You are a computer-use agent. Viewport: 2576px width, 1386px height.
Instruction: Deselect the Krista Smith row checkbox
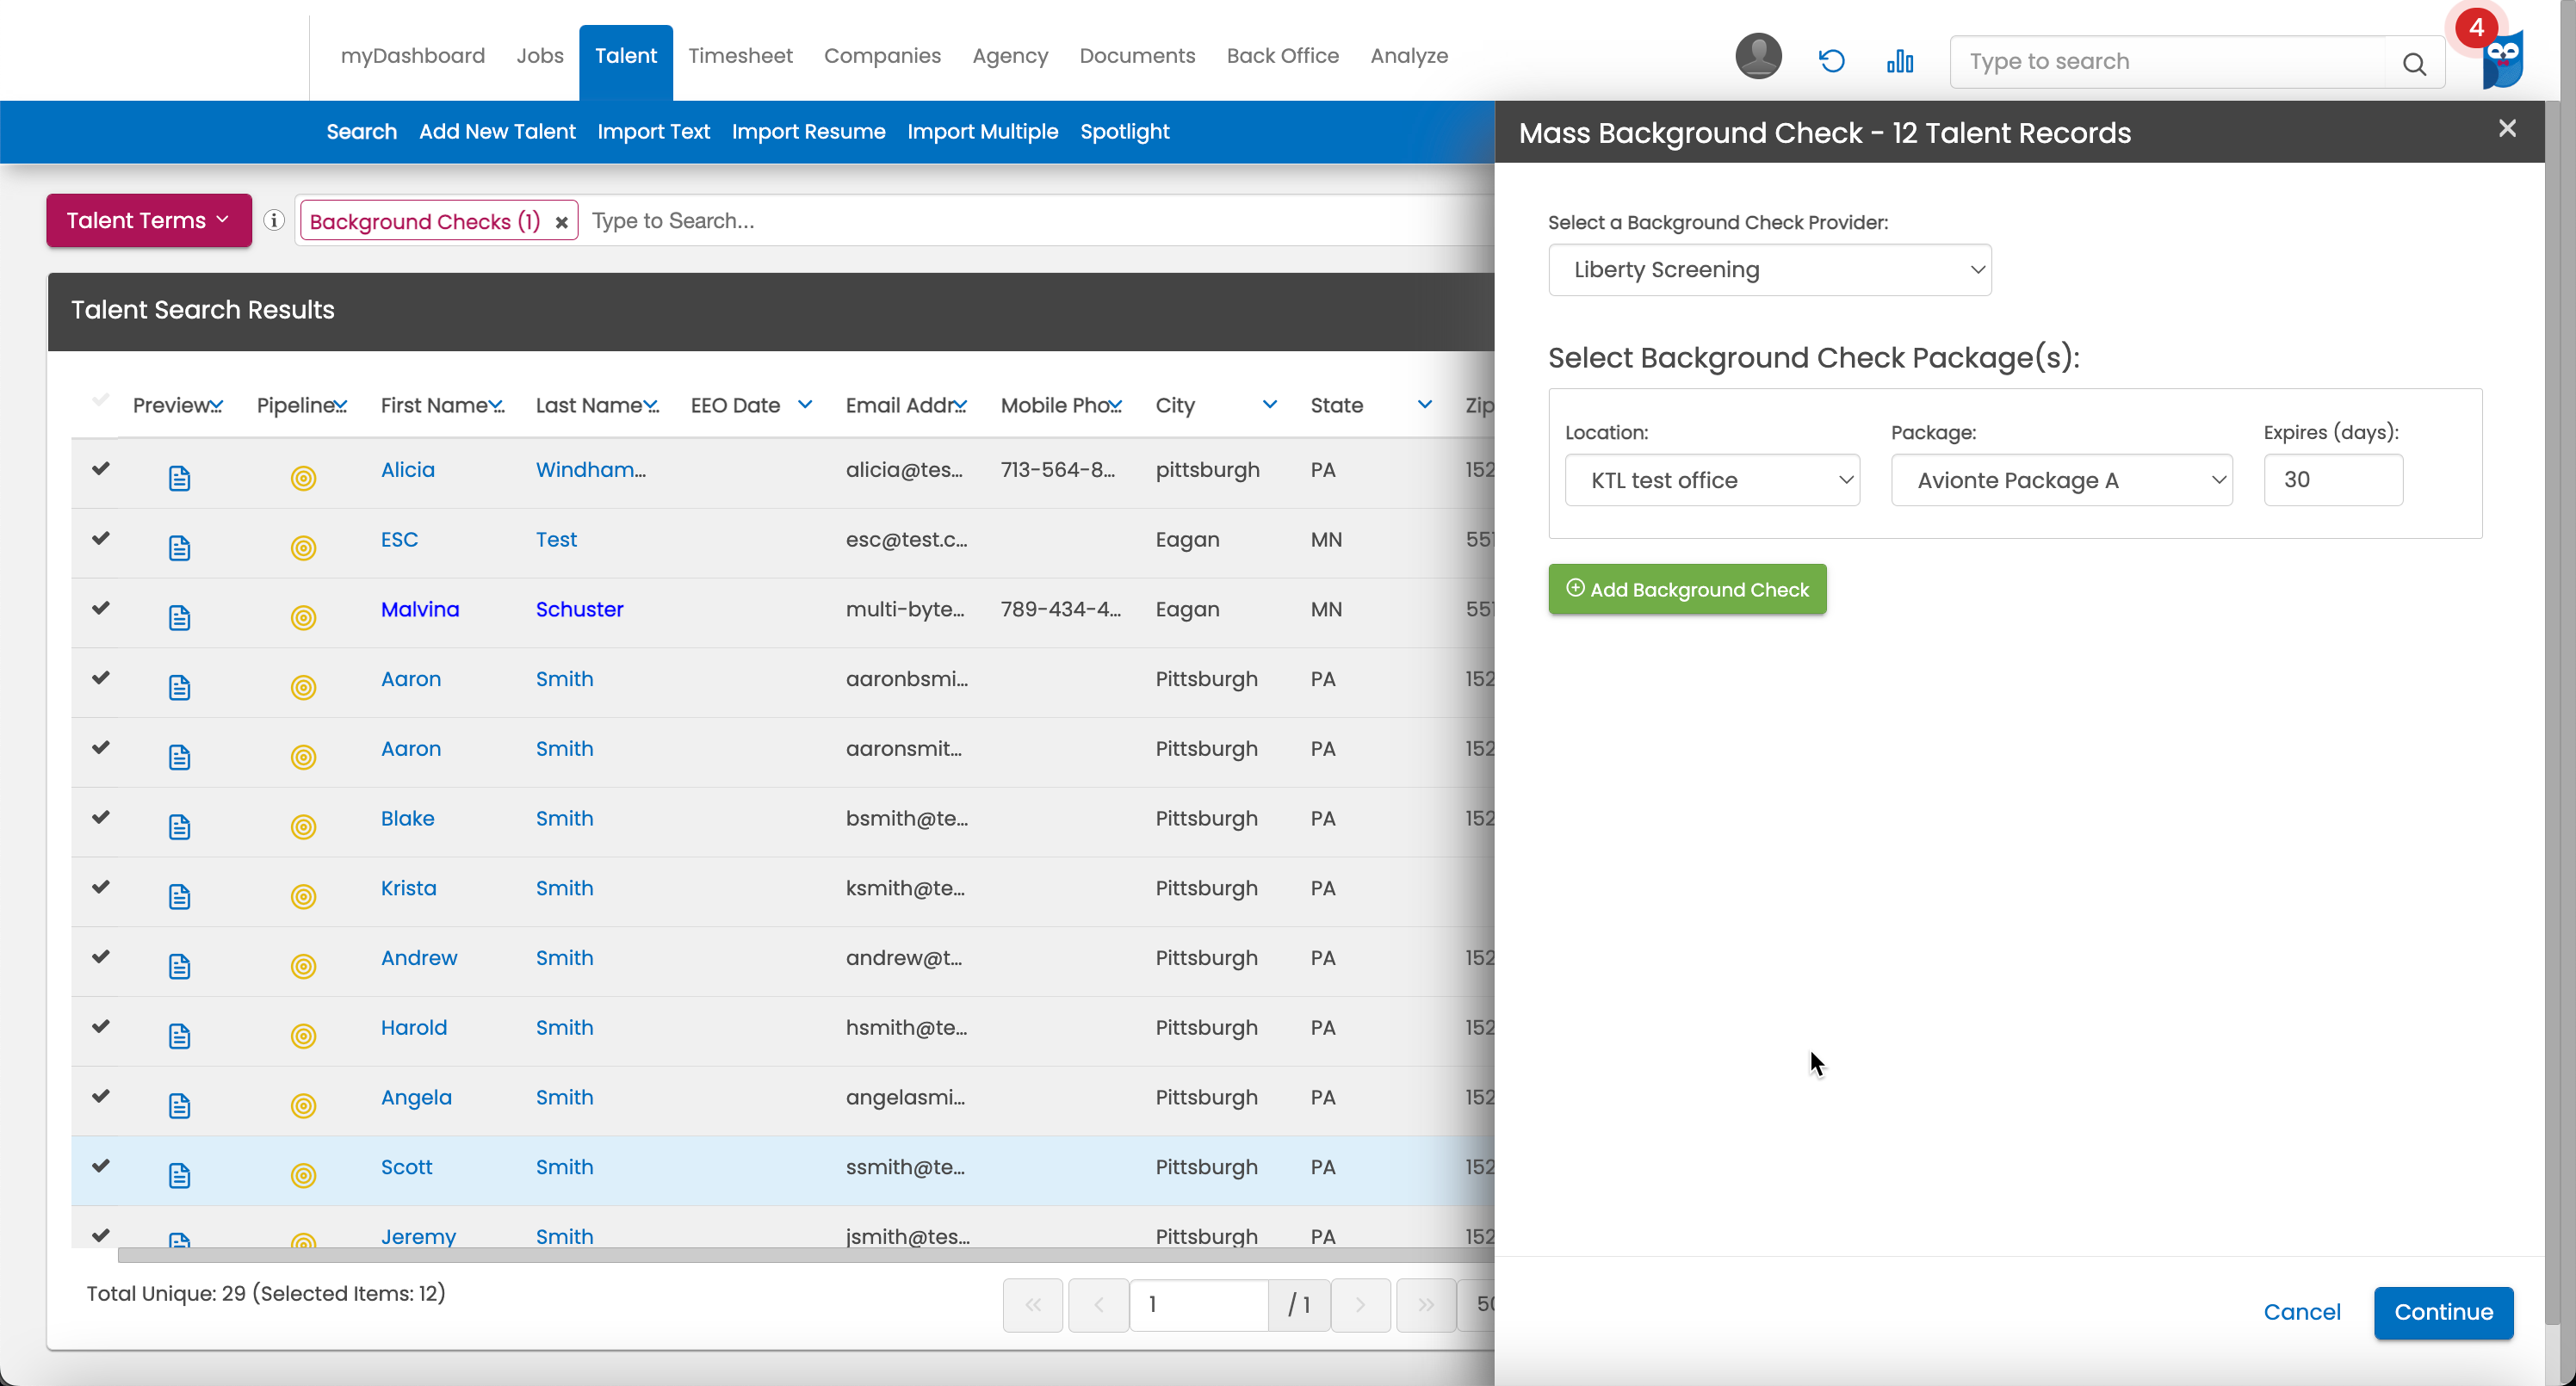pos(100,887)
